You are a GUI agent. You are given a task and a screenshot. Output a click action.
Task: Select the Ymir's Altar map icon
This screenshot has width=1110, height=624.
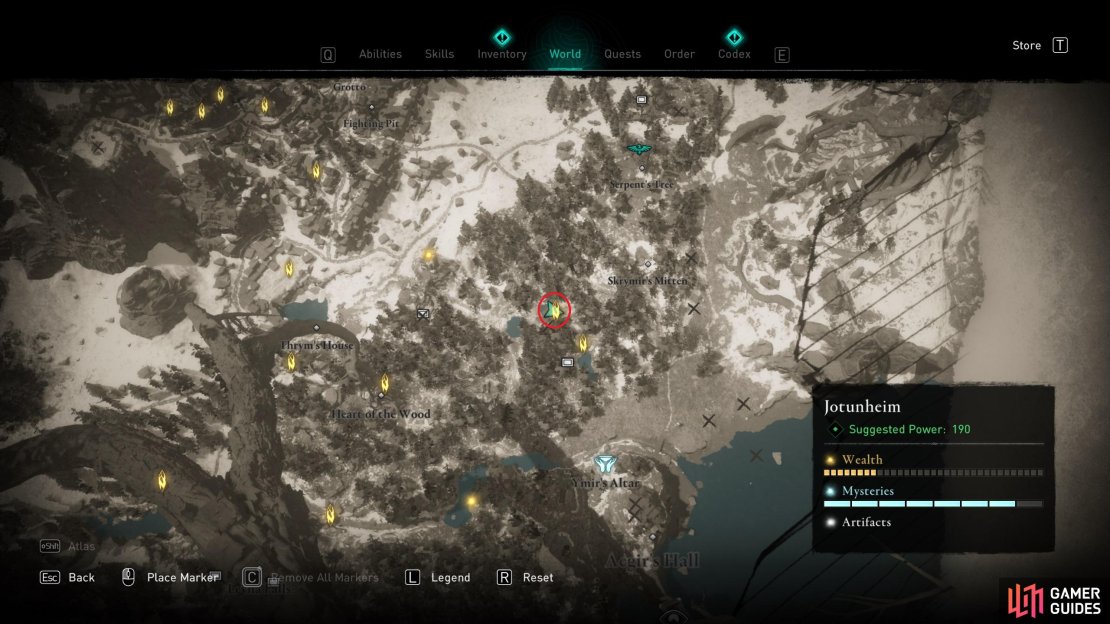coord(605,463)
